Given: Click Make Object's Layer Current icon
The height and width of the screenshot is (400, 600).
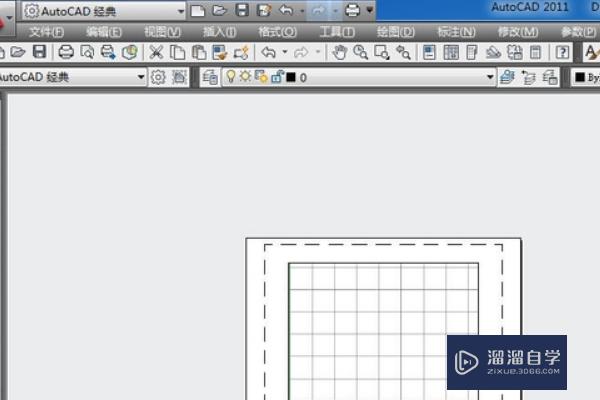Looking at the screenshot, I should (x=507, y=77).
